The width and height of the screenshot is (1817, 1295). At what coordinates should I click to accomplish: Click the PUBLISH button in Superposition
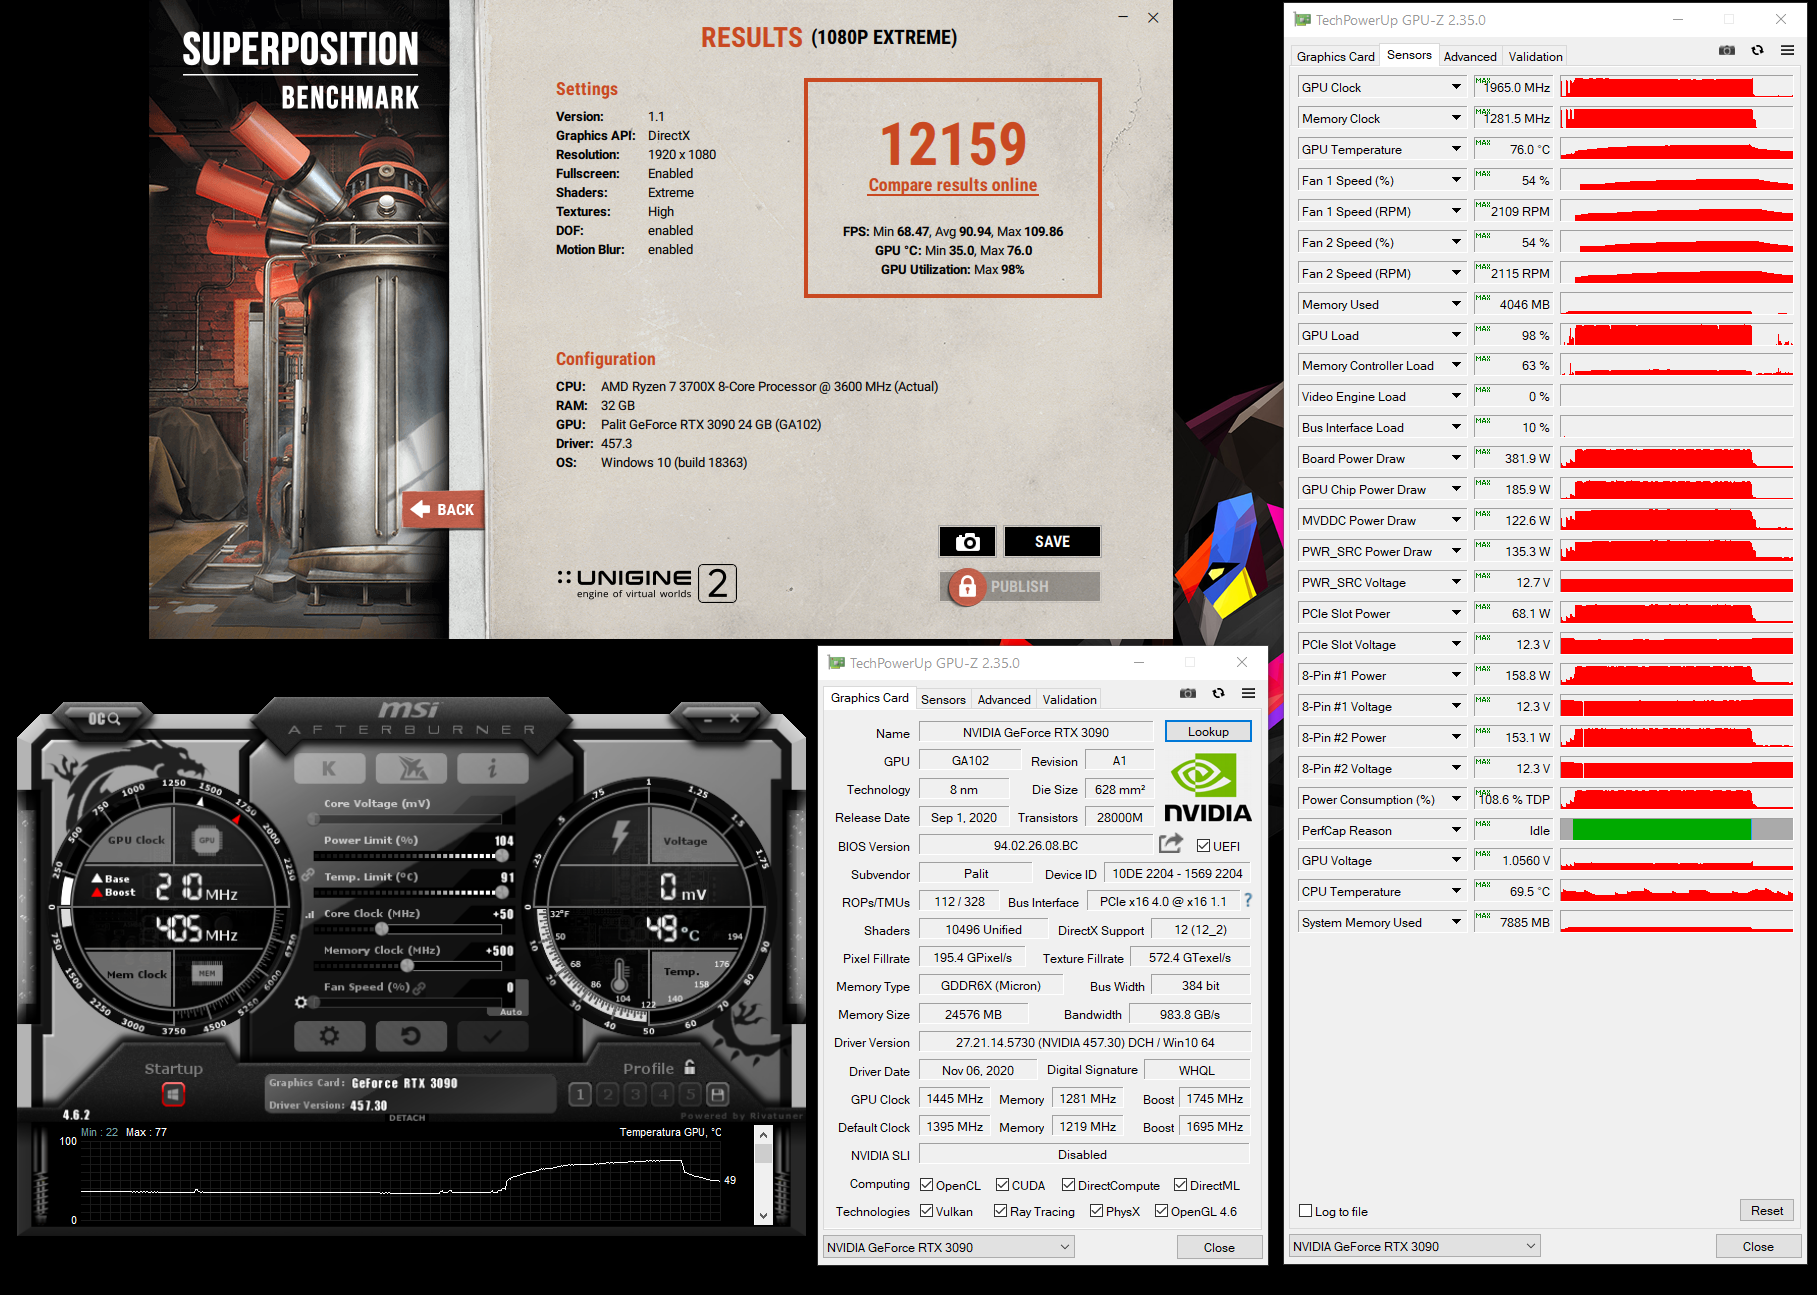[x=1020, y=586]
